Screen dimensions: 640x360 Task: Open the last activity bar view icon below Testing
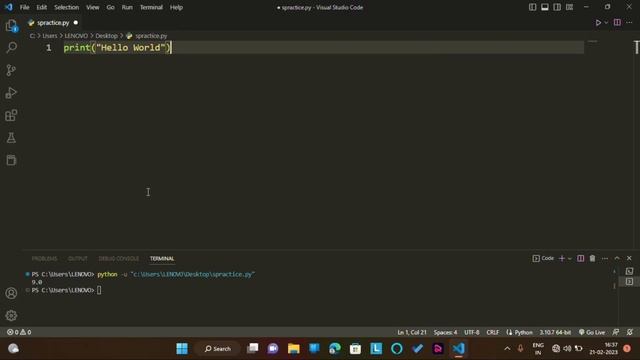[11, 160]
